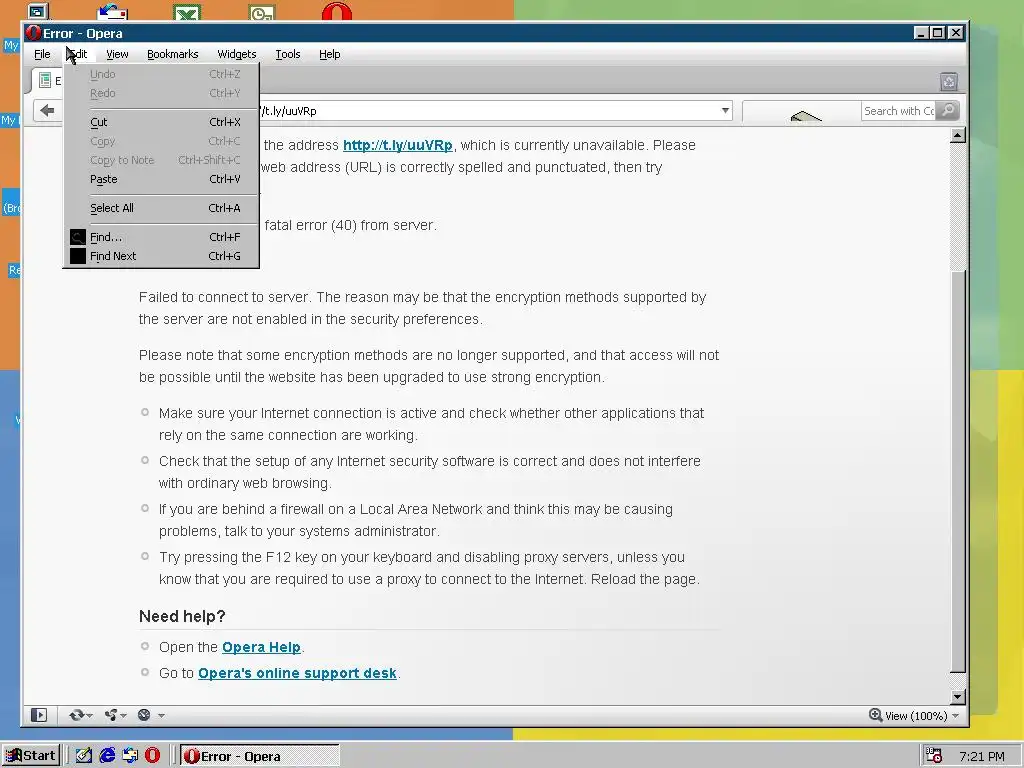
Task: Toggle the side panel button in status bar
Action: tap(39, 715)
